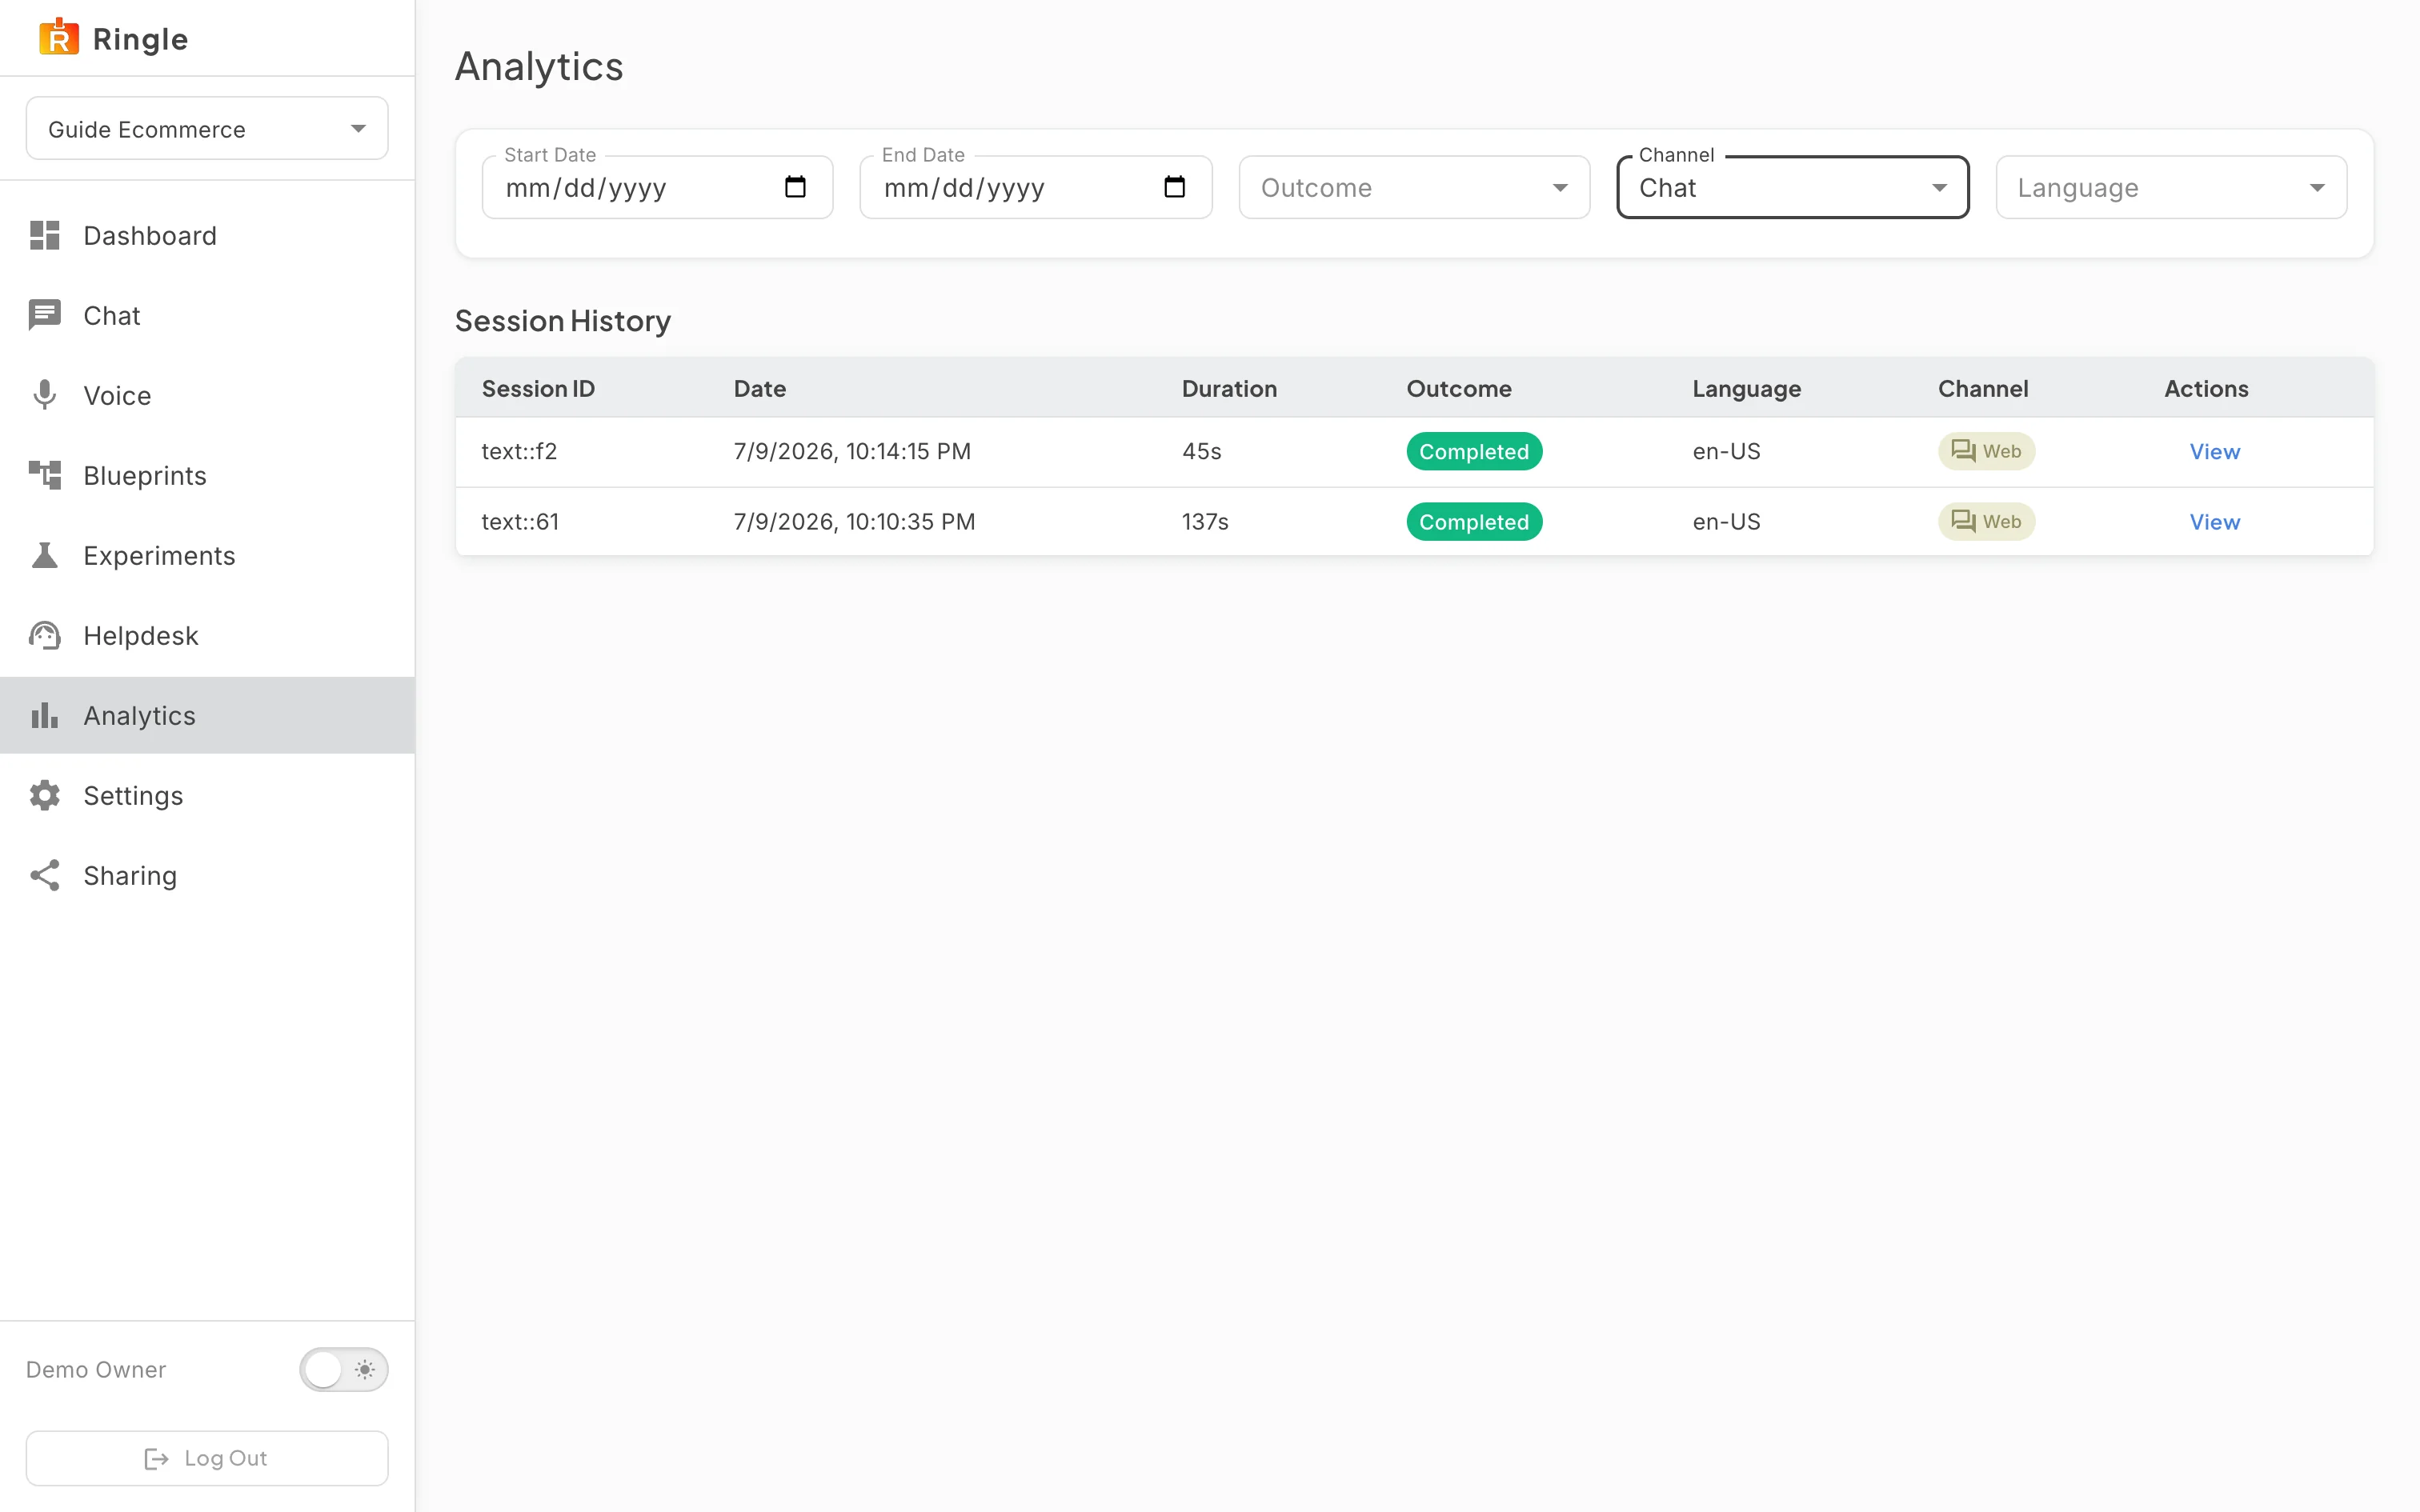Screen dimensions: 2420x1512
Task: Click the Completed badge for text::f2
Action: pyautogui.click(x=1474, y=451)
